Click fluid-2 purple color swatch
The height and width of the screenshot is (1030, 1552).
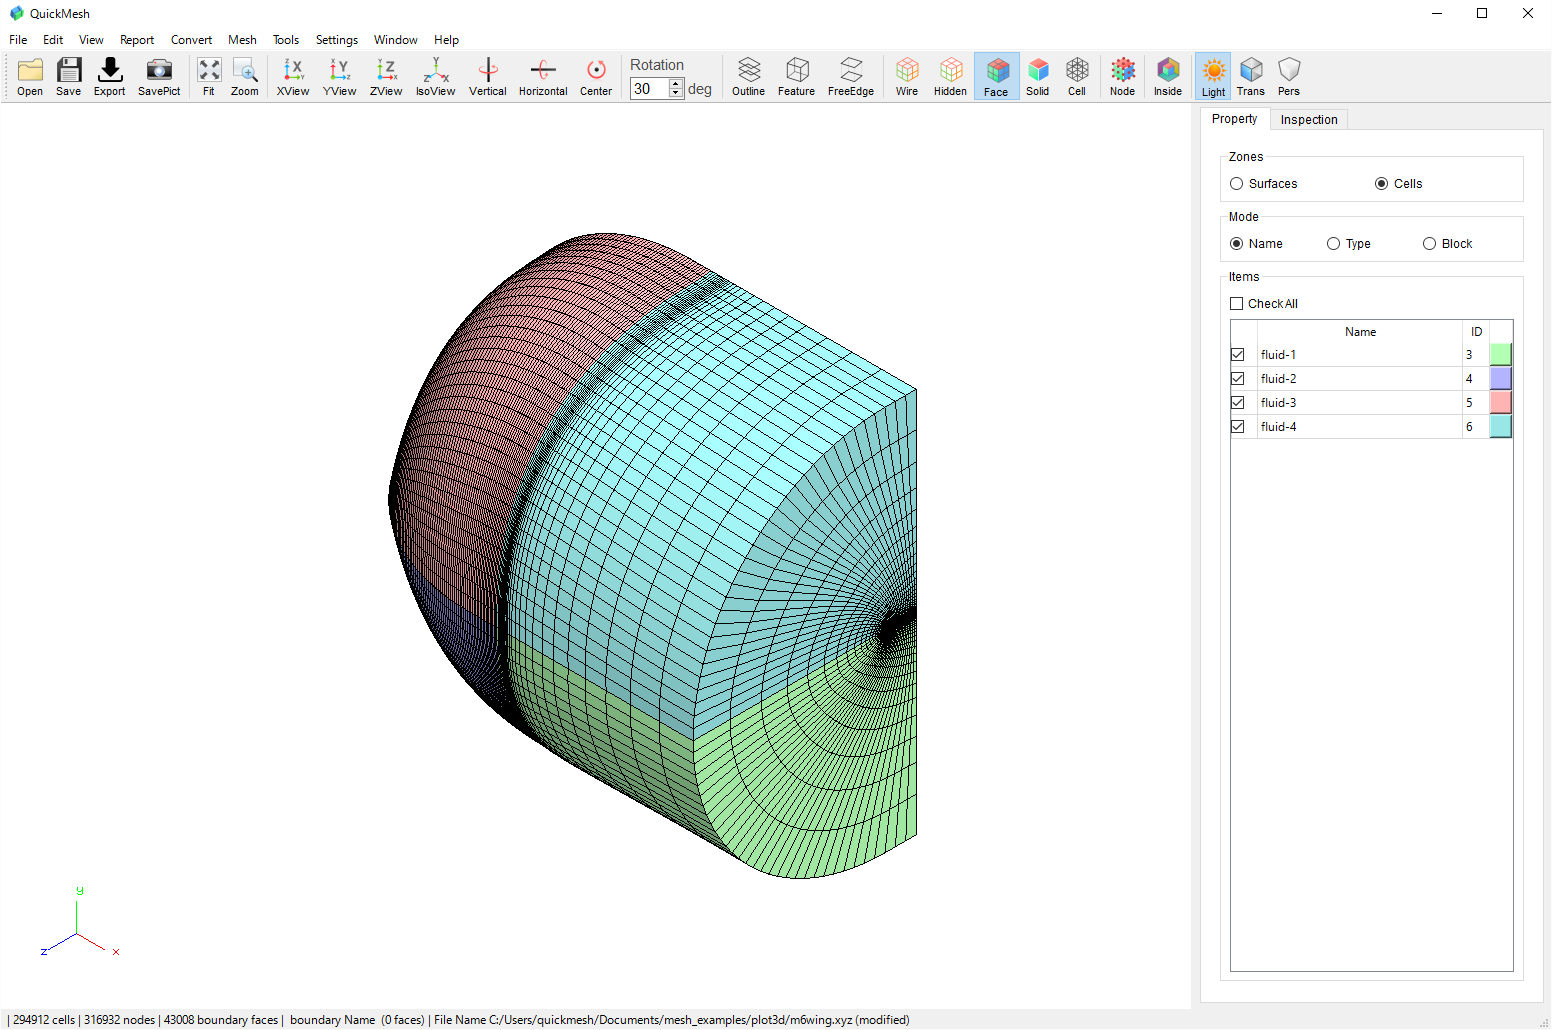point(1501,379)
